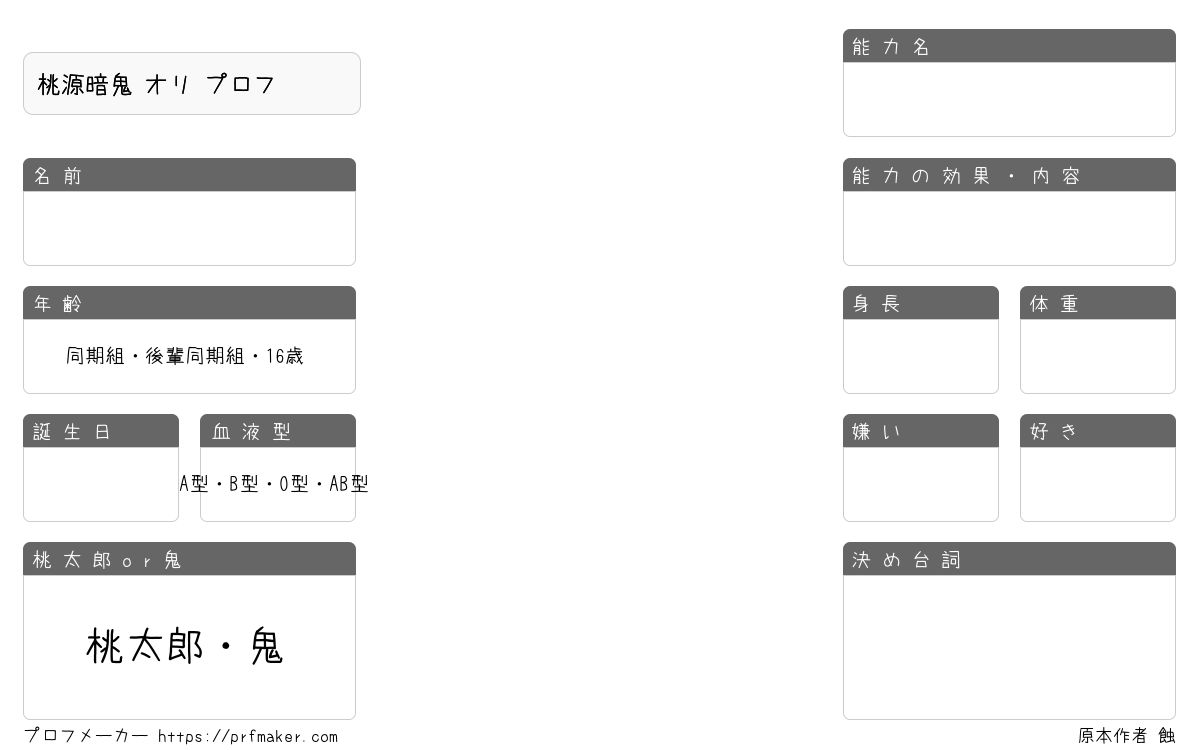Click the 能力名 header bar
The width and height of the screenshot is (1200, 750).
click(1009, 46)
